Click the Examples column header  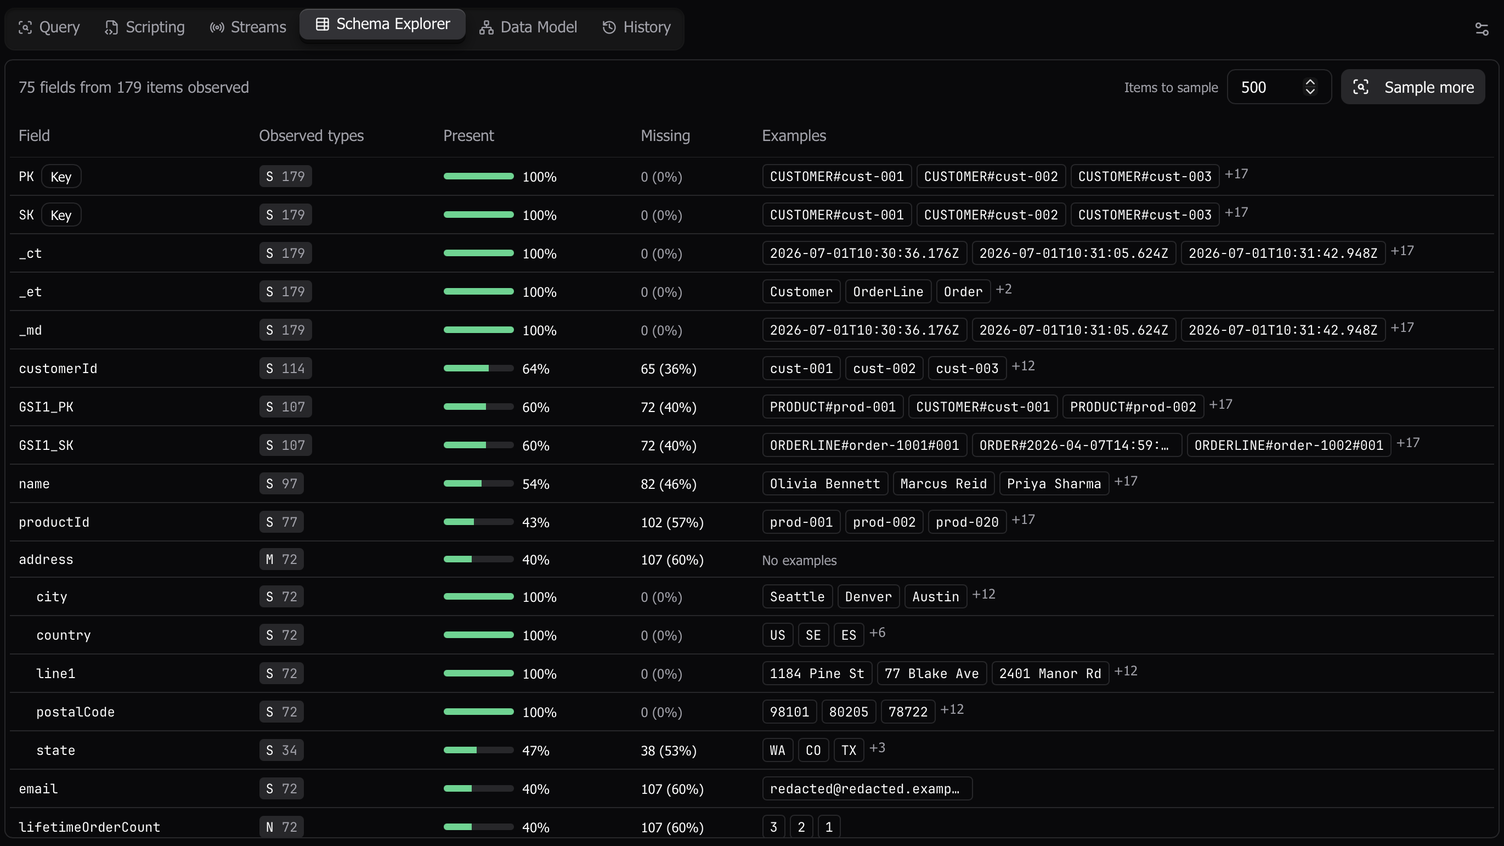pyautogui.click(x=794, y=136)
